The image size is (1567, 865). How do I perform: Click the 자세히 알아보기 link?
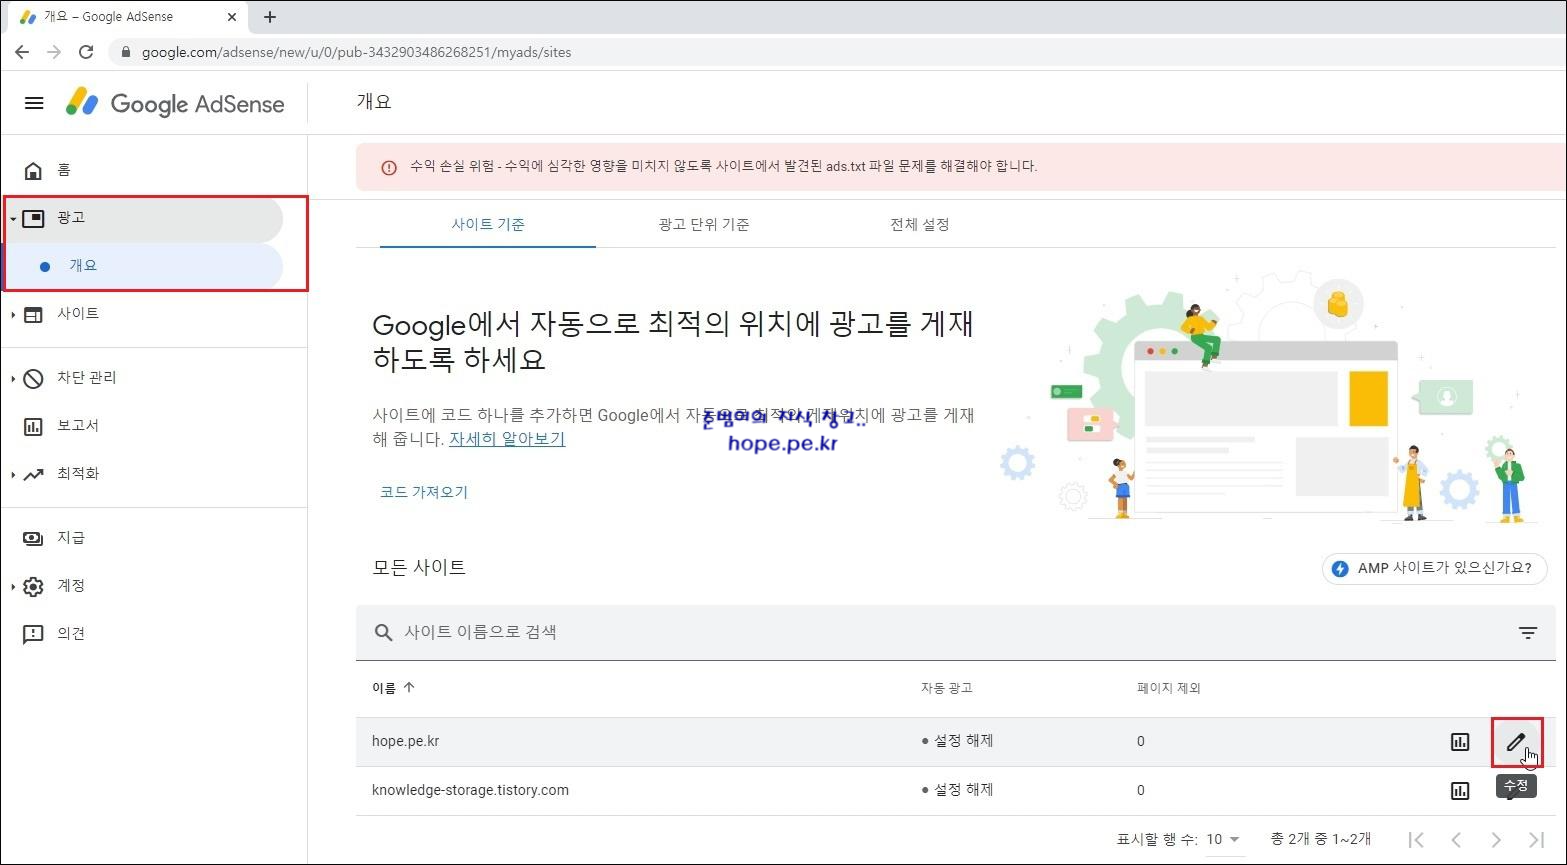click(x=507, y=439)
